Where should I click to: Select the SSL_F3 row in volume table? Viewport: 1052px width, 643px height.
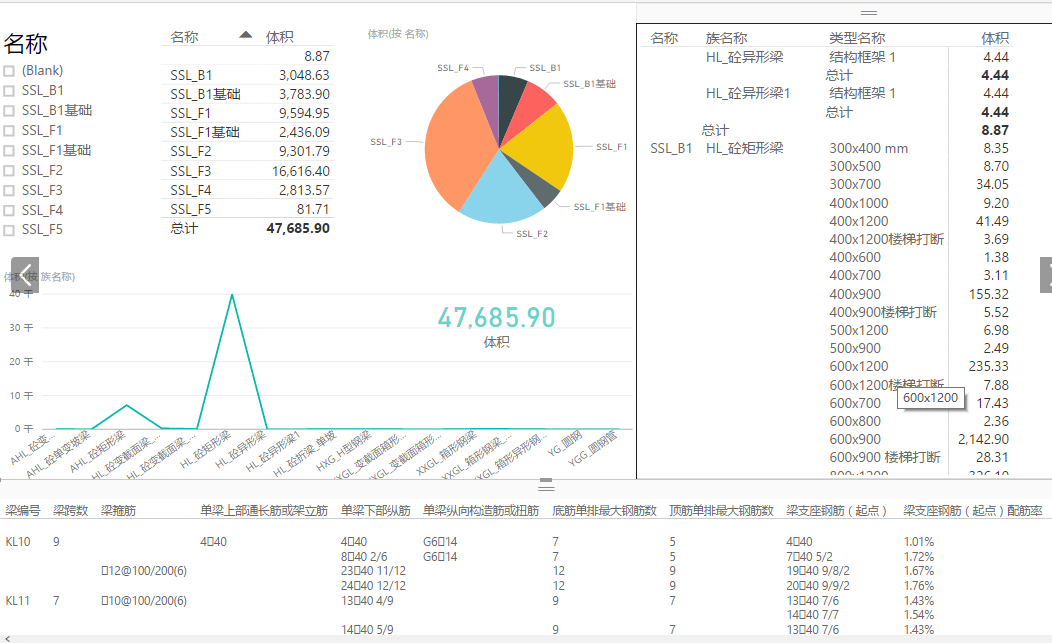tap(248, 171)
